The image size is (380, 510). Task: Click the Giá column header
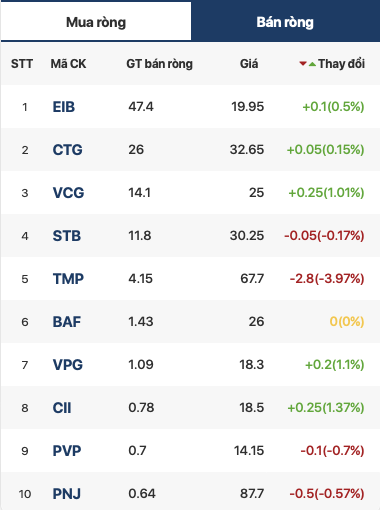coord(249,64)
